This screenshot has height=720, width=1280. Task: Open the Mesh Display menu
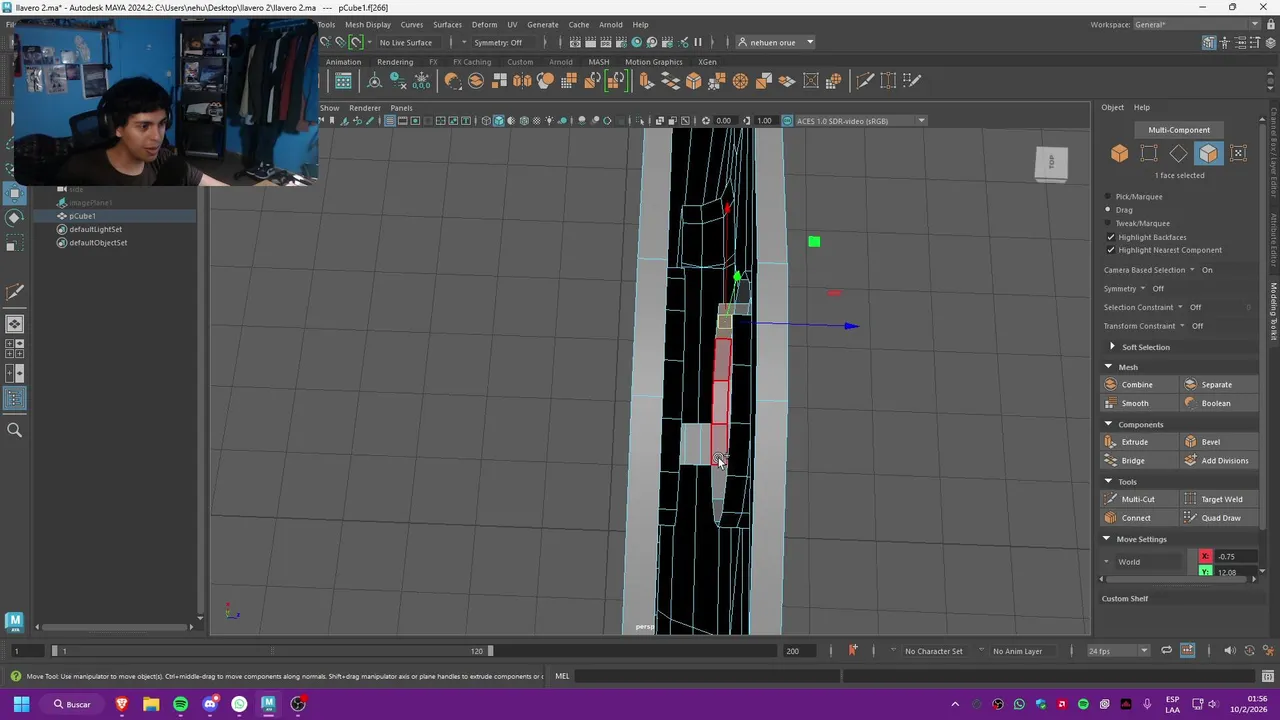coord(368,25)
